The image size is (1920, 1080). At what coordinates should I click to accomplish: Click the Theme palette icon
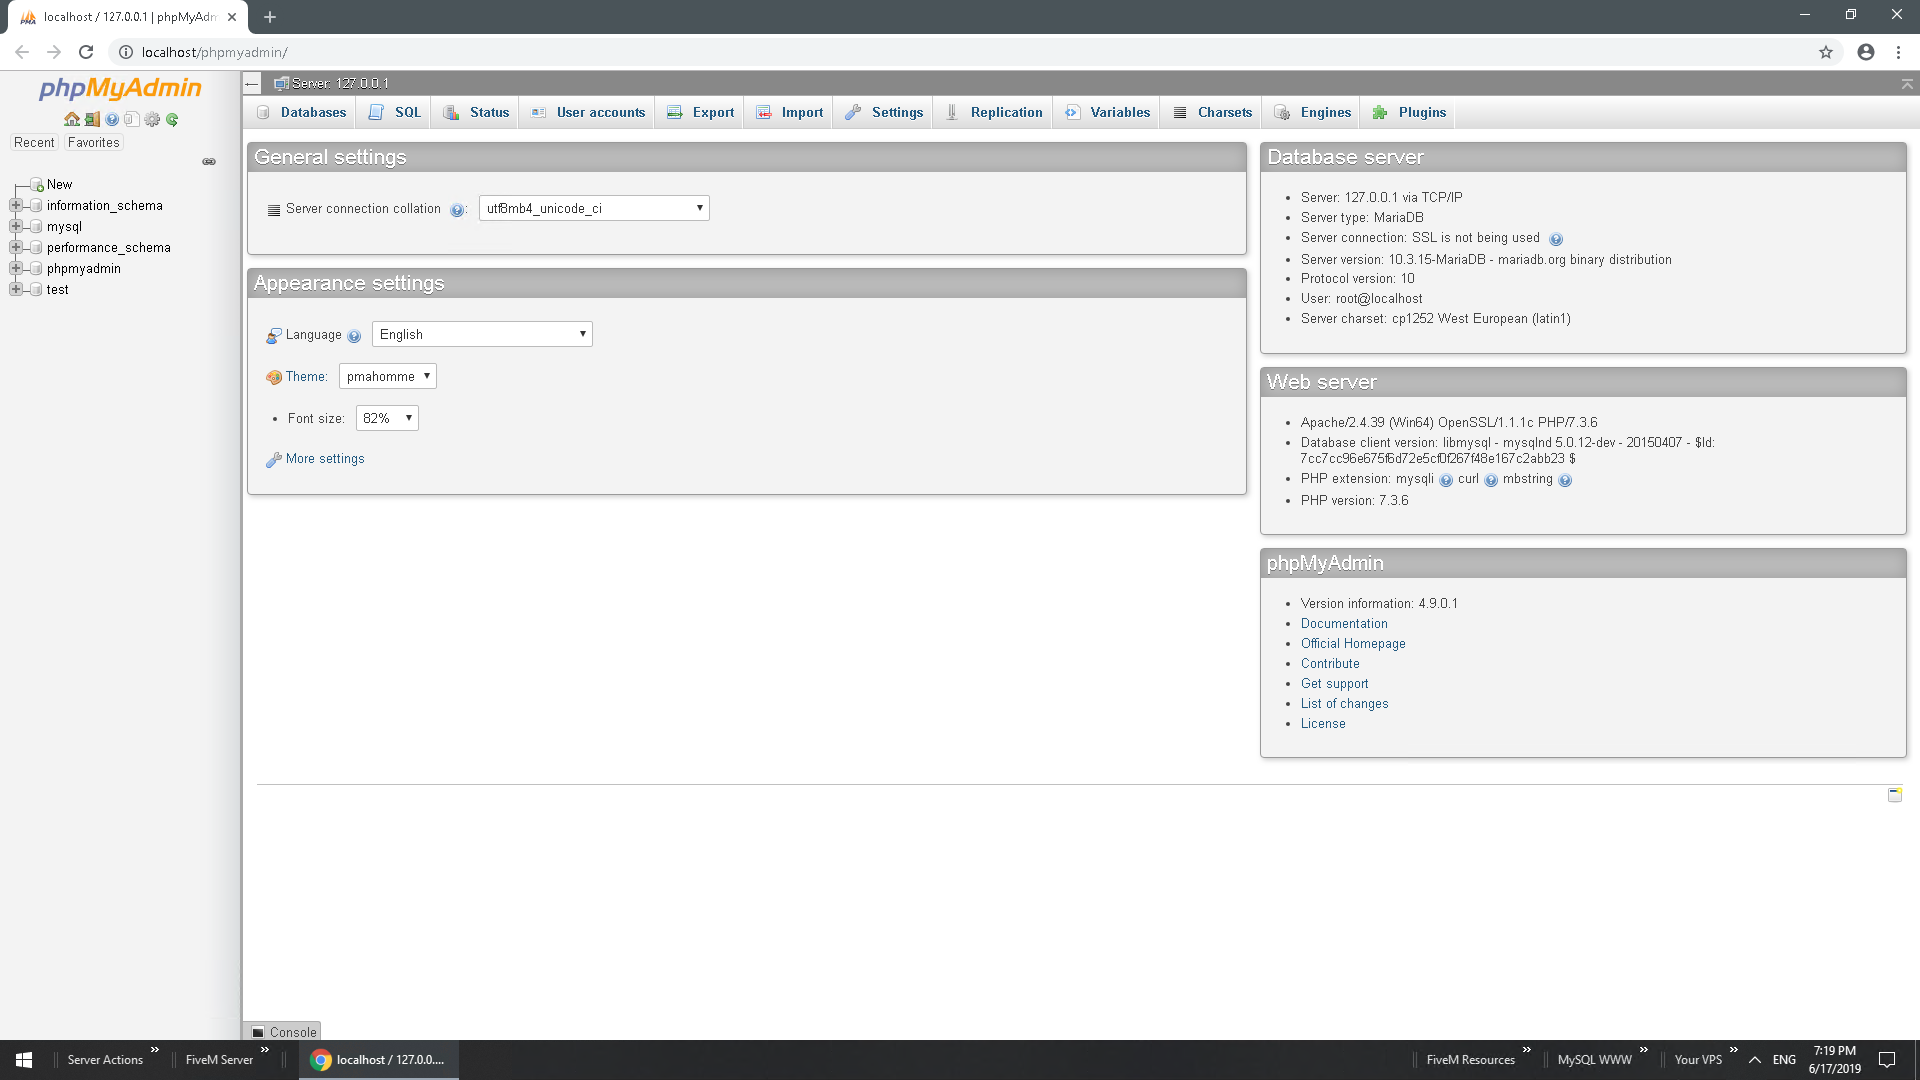274,378
